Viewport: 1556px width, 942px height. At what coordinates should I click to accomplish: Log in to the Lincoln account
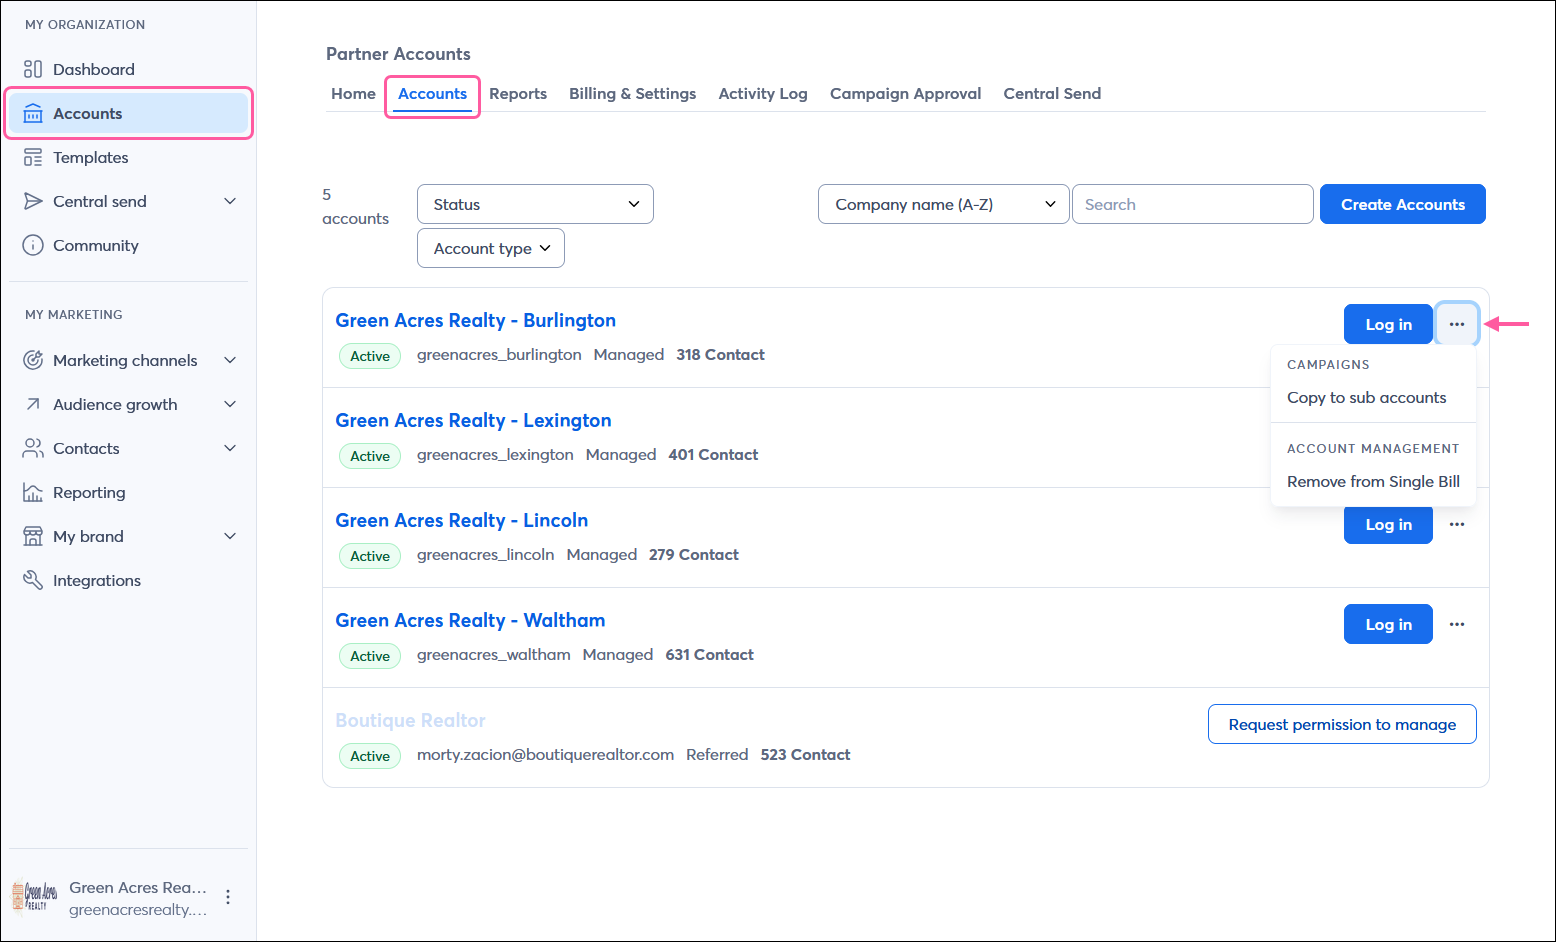(x=1388, y=524)
